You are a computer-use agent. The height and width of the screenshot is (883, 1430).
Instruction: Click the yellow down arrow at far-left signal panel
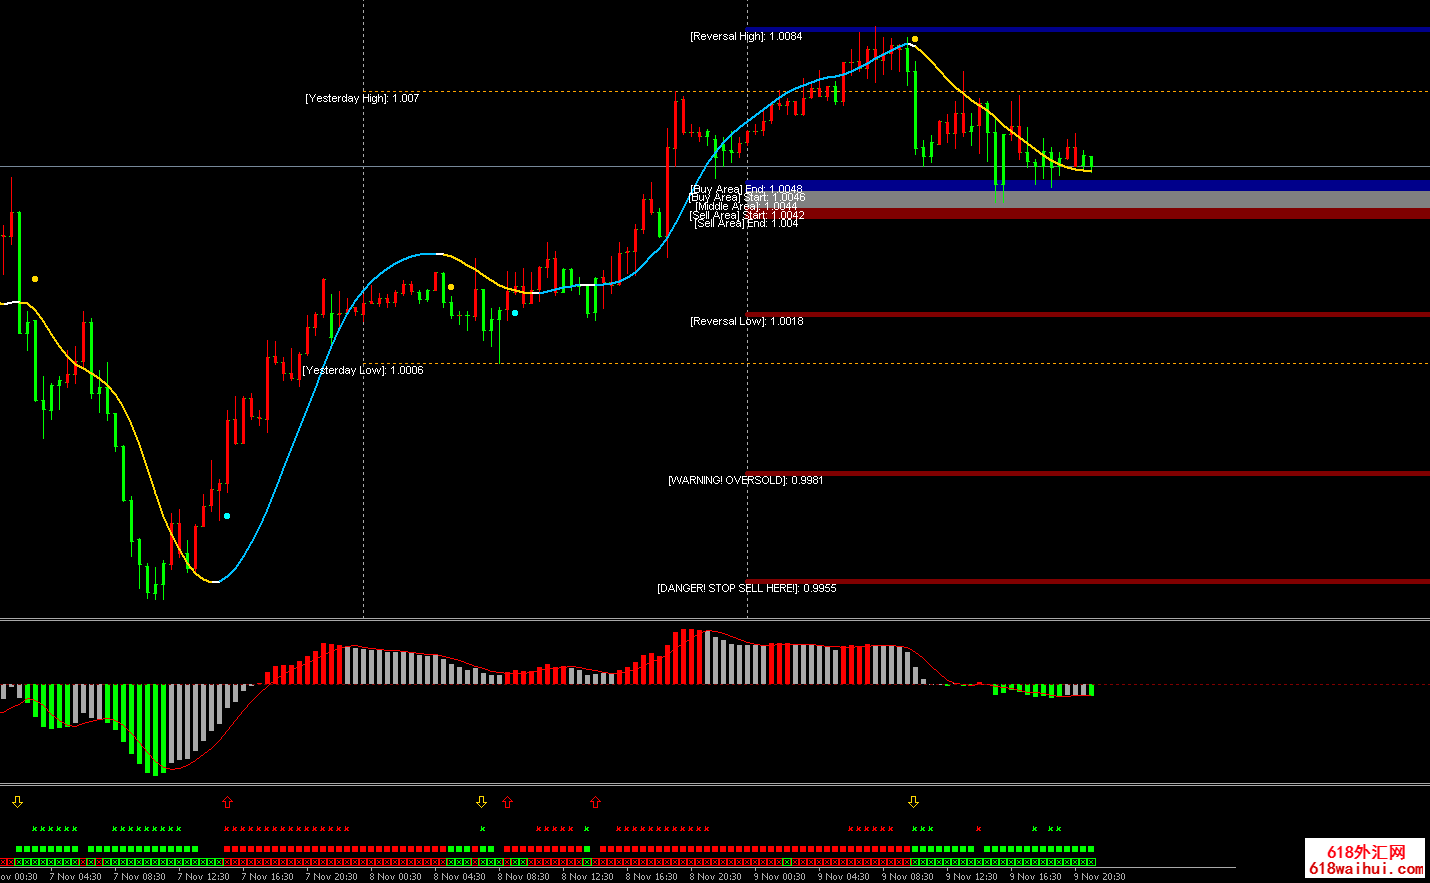(17, 802)
